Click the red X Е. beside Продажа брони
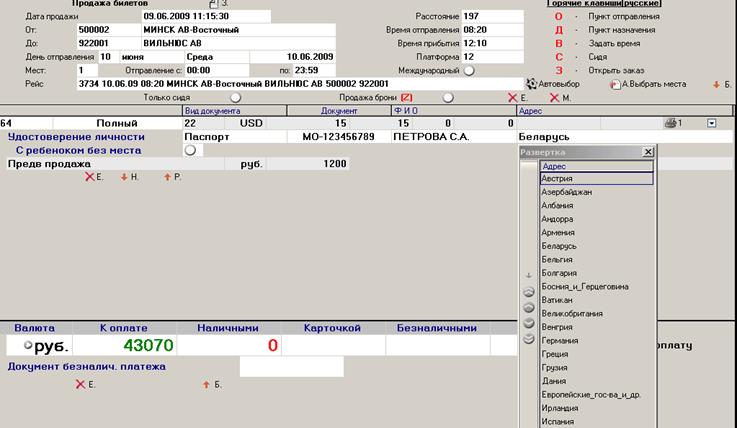737x428 pixels. point(513,98)
